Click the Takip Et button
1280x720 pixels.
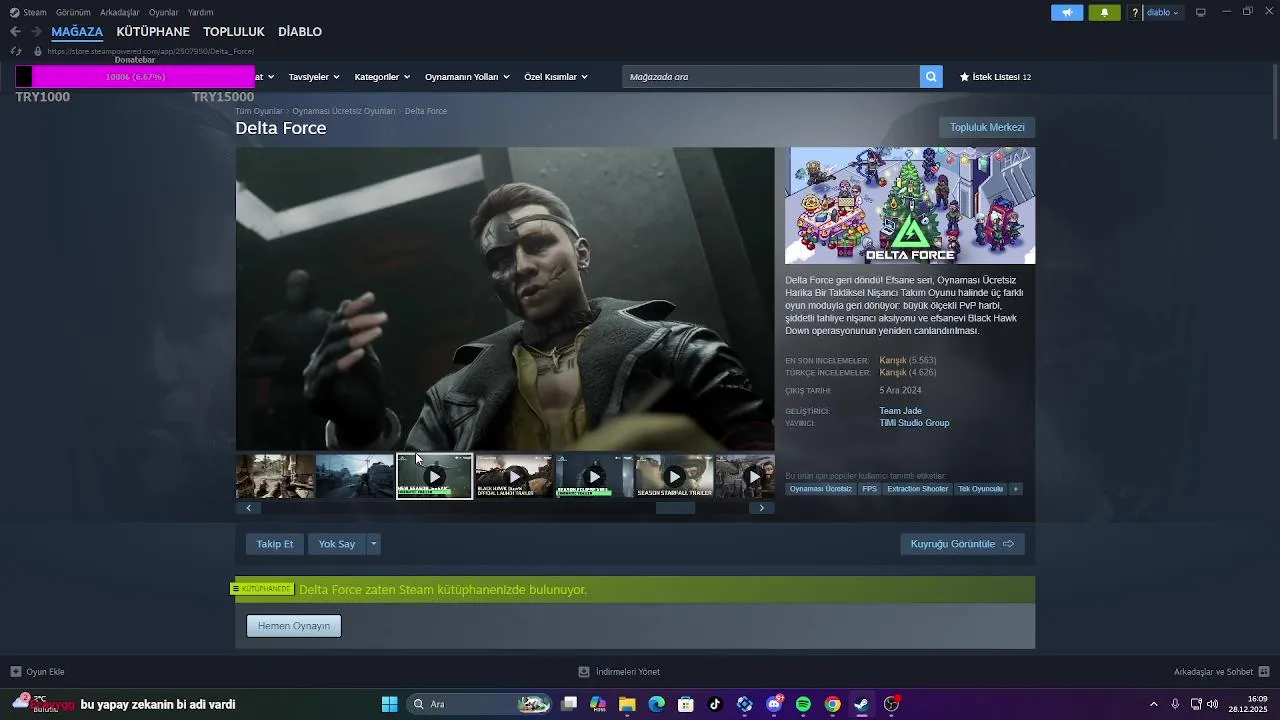click(x=275, y=544)
